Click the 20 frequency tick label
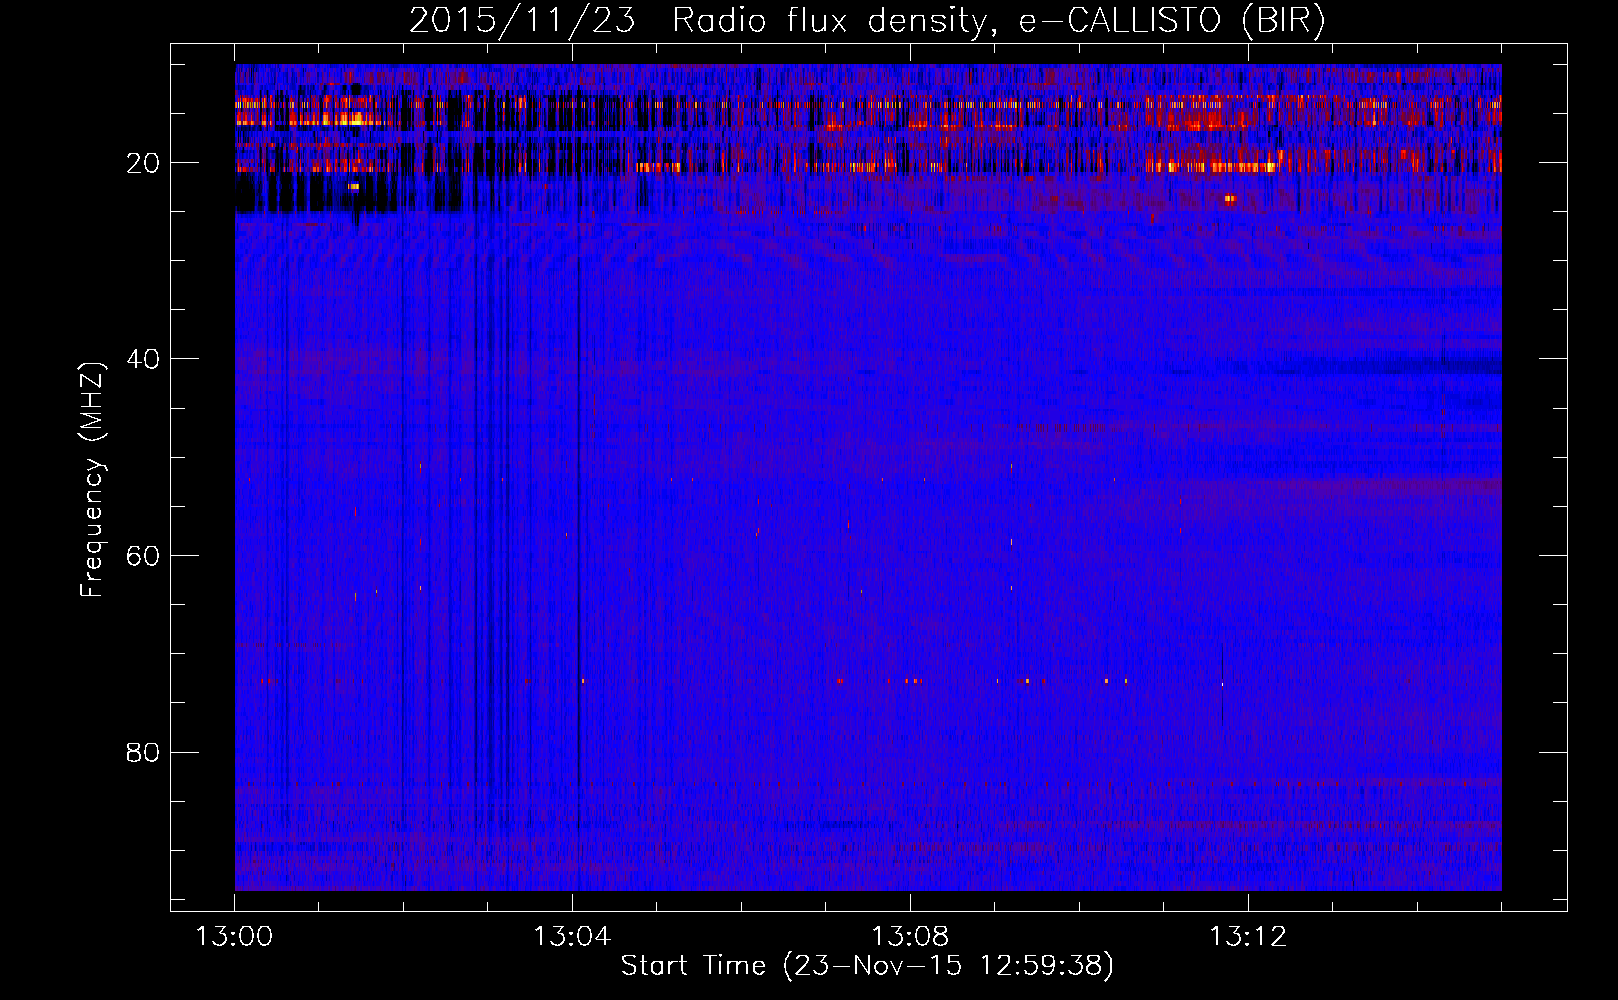 coord(144,163)
